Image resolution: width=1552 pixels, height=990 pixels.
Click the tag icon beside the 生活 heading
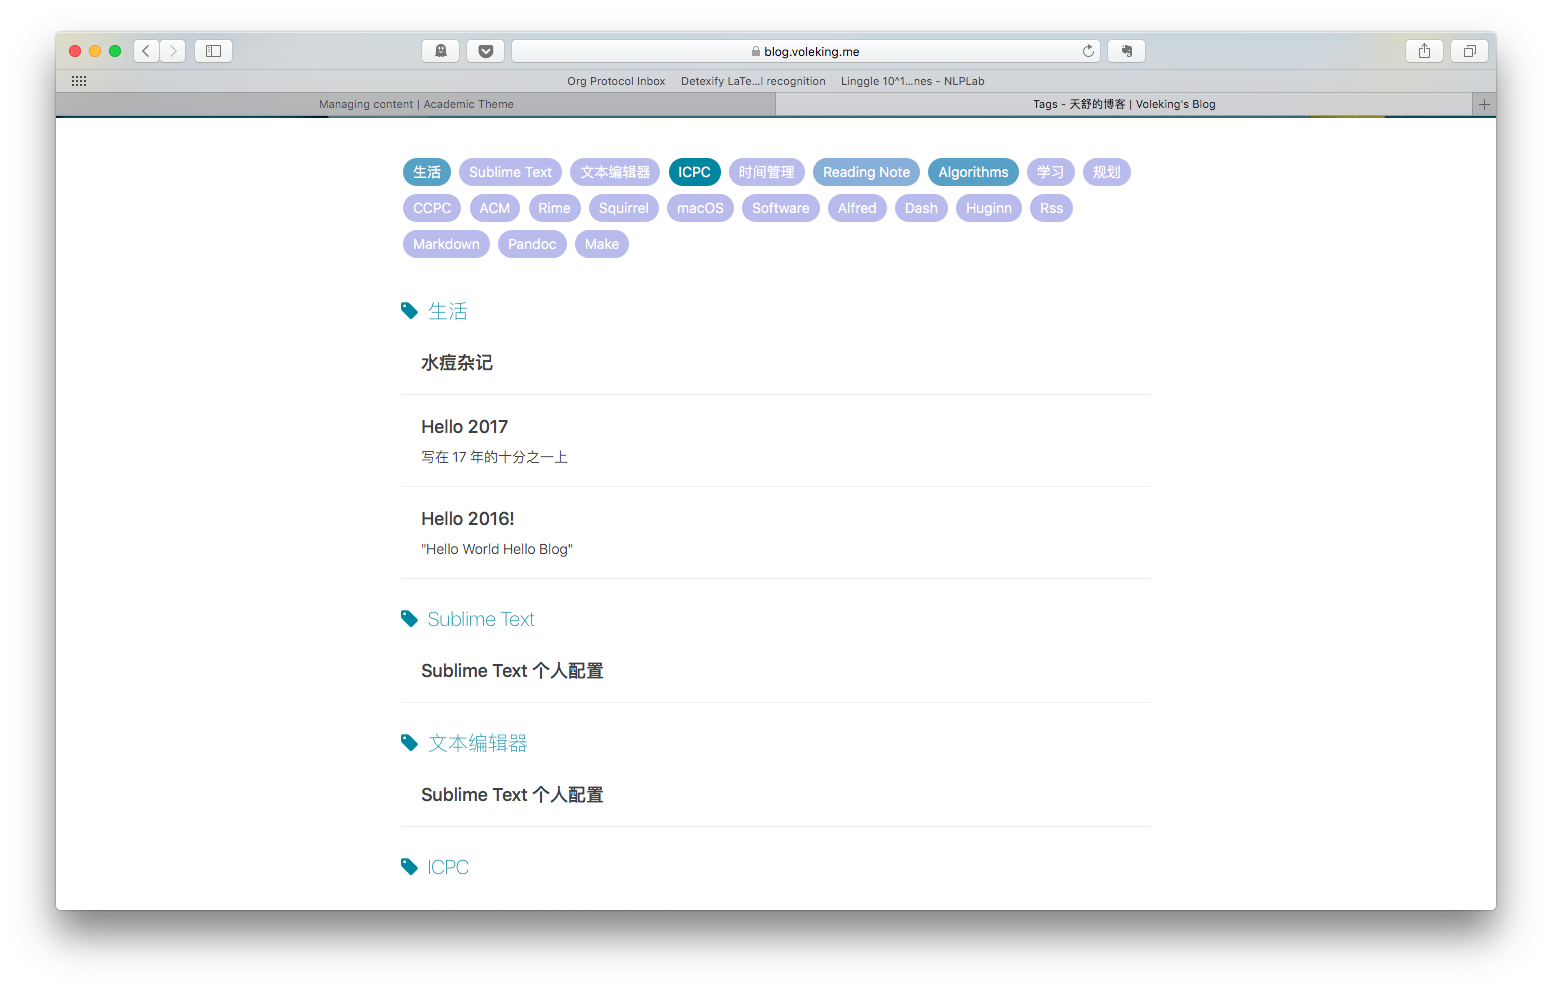(408, 310)
